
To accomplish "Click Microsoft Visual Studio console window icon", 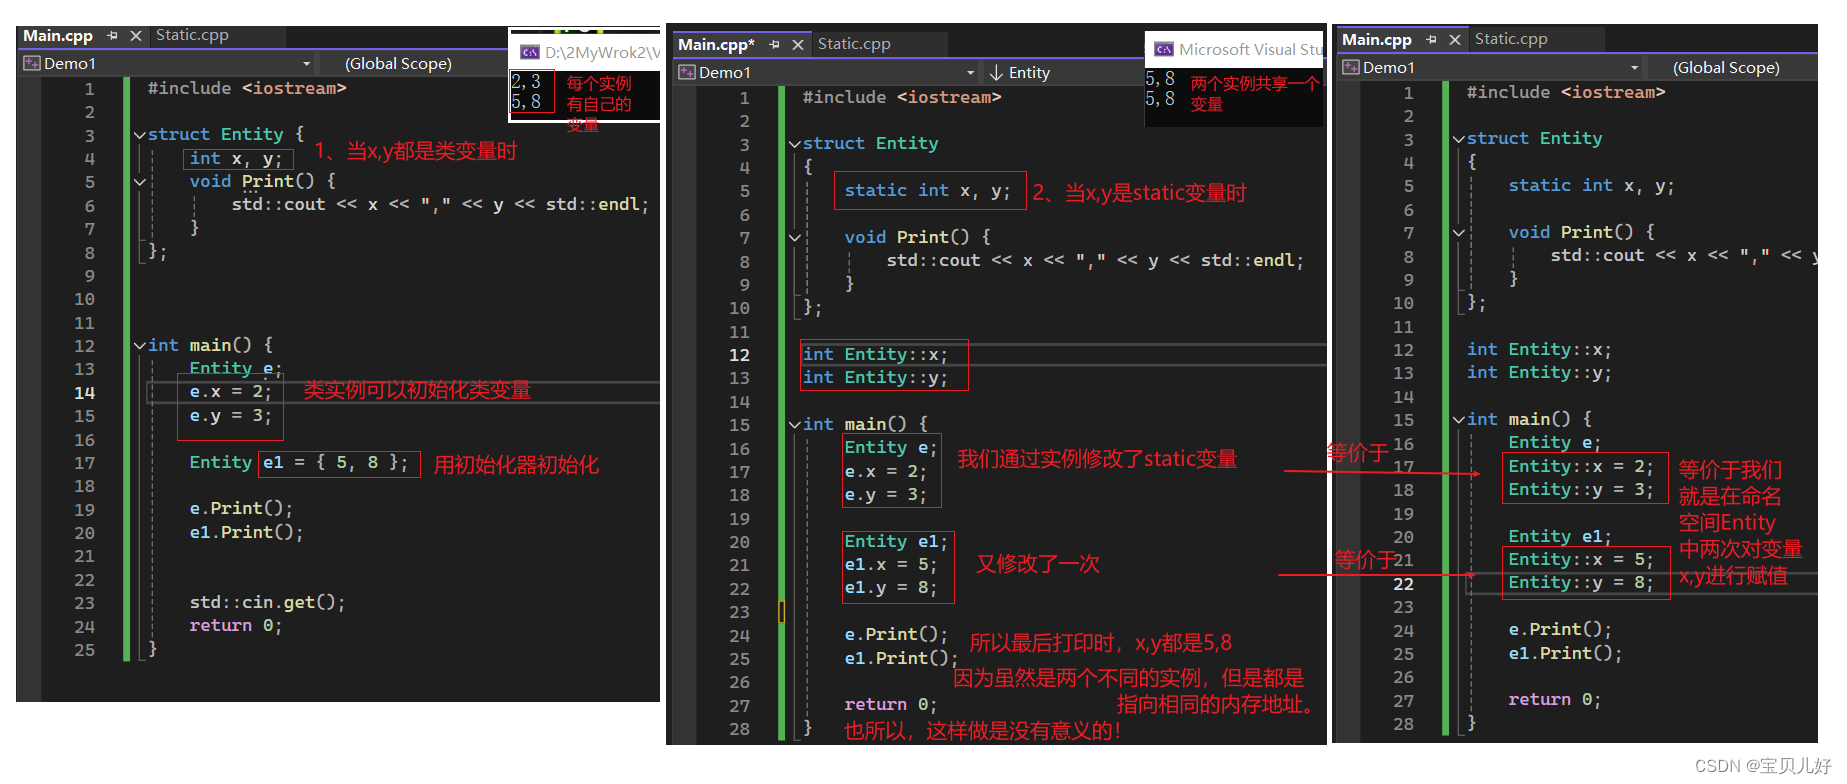I will click(1164, 49).
